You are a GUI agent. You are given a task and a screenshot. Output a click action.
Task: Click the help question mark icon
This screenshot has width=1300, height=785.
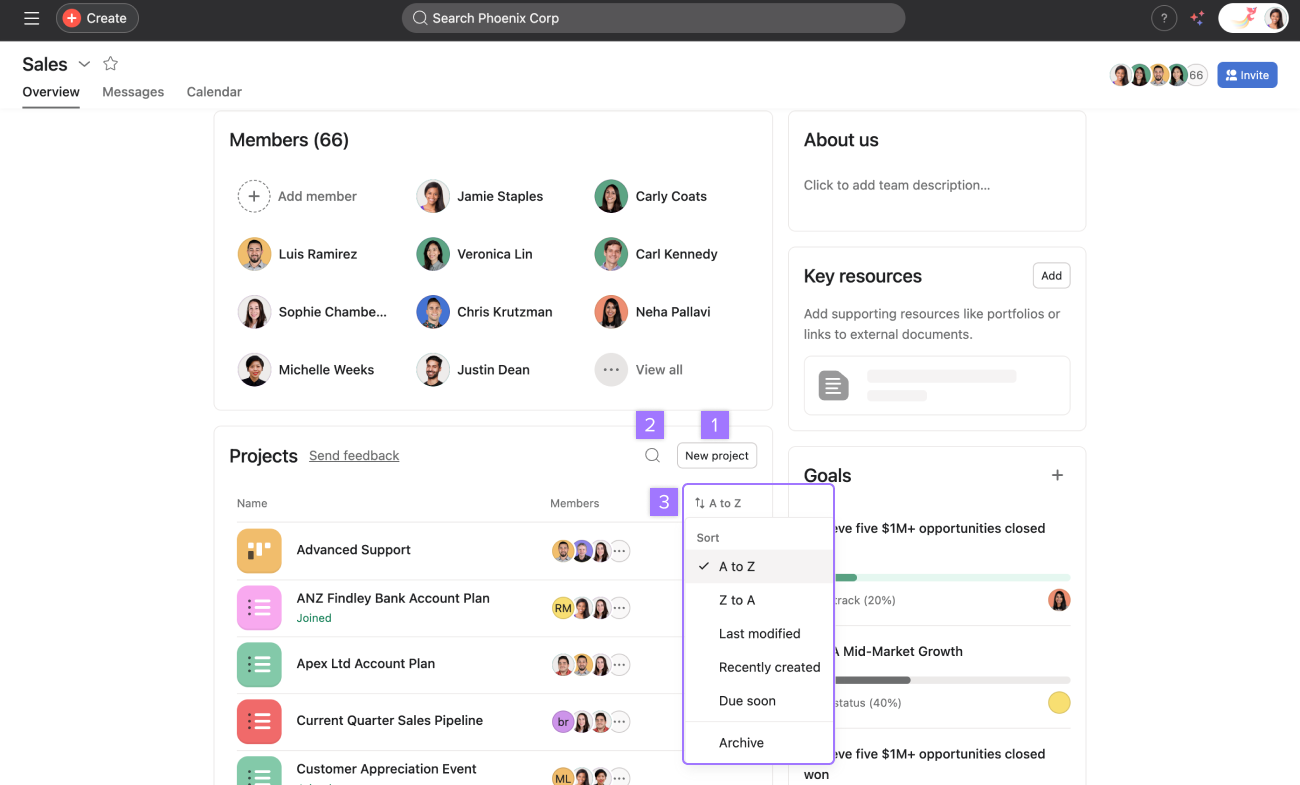coord(1163,18)
